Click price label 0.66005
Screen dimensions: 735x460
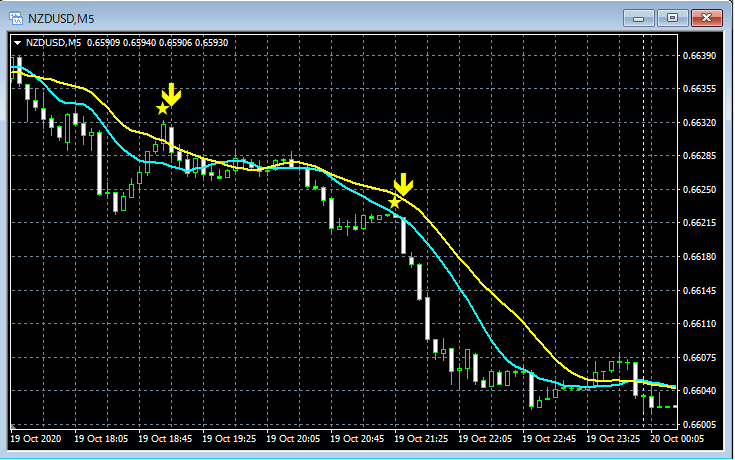point(699,424)
